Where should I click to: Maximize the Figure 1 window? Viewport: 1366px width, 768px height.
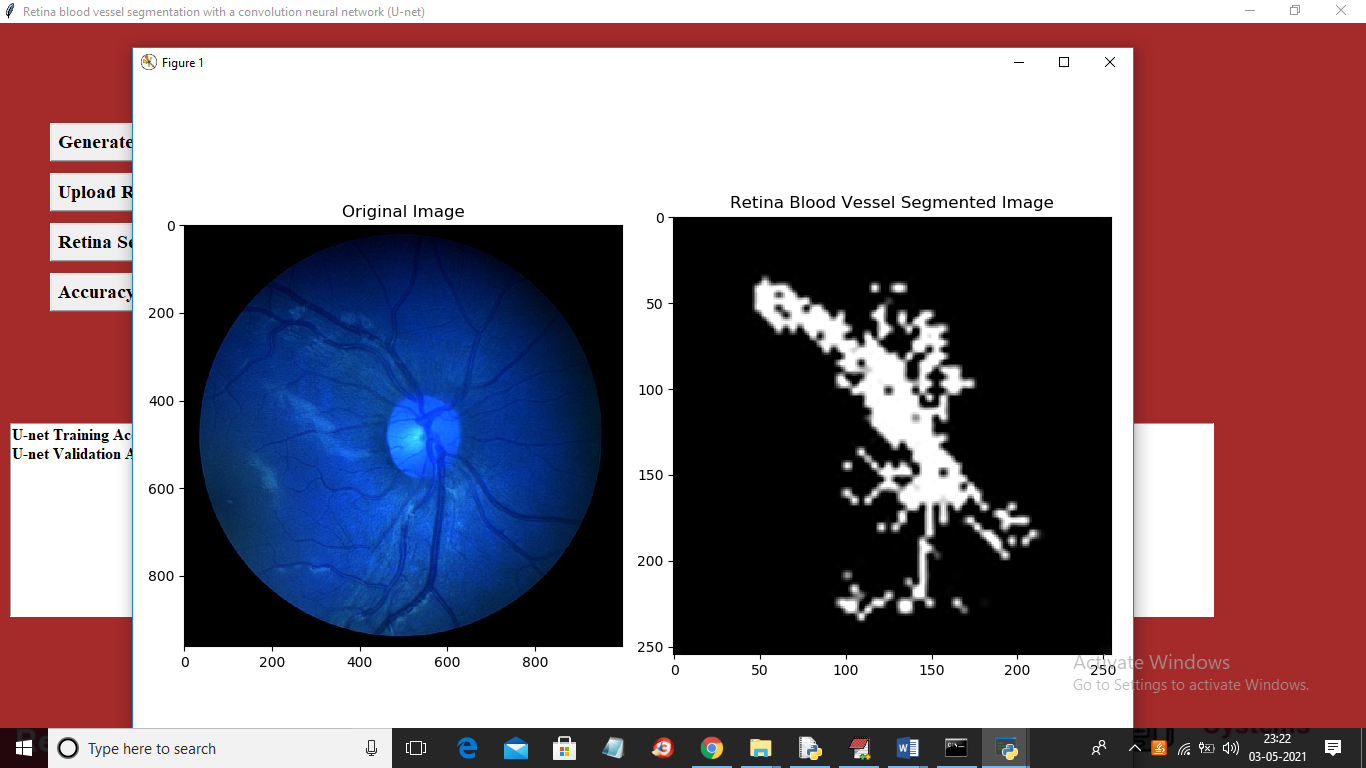[x=1064, y=62]
